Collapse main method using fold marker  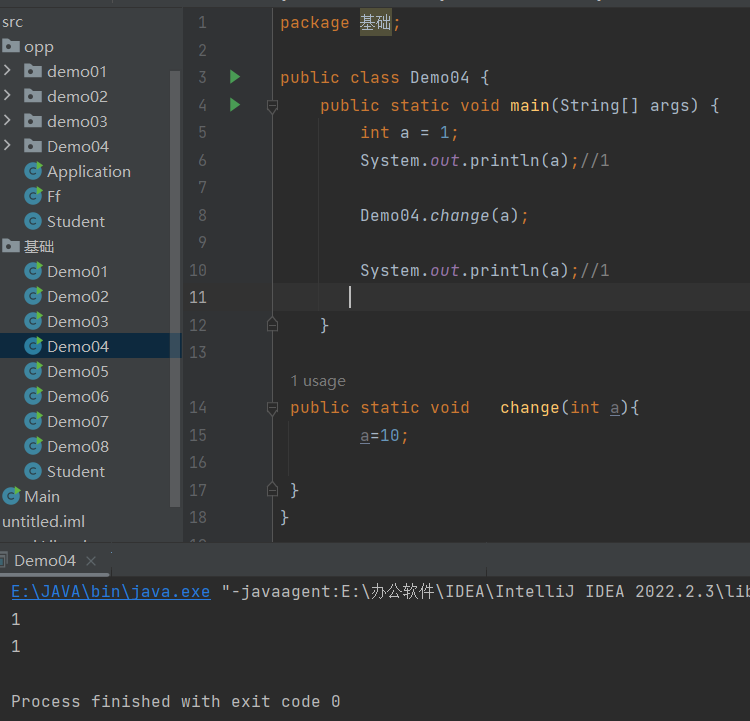[x=271, y=105]
